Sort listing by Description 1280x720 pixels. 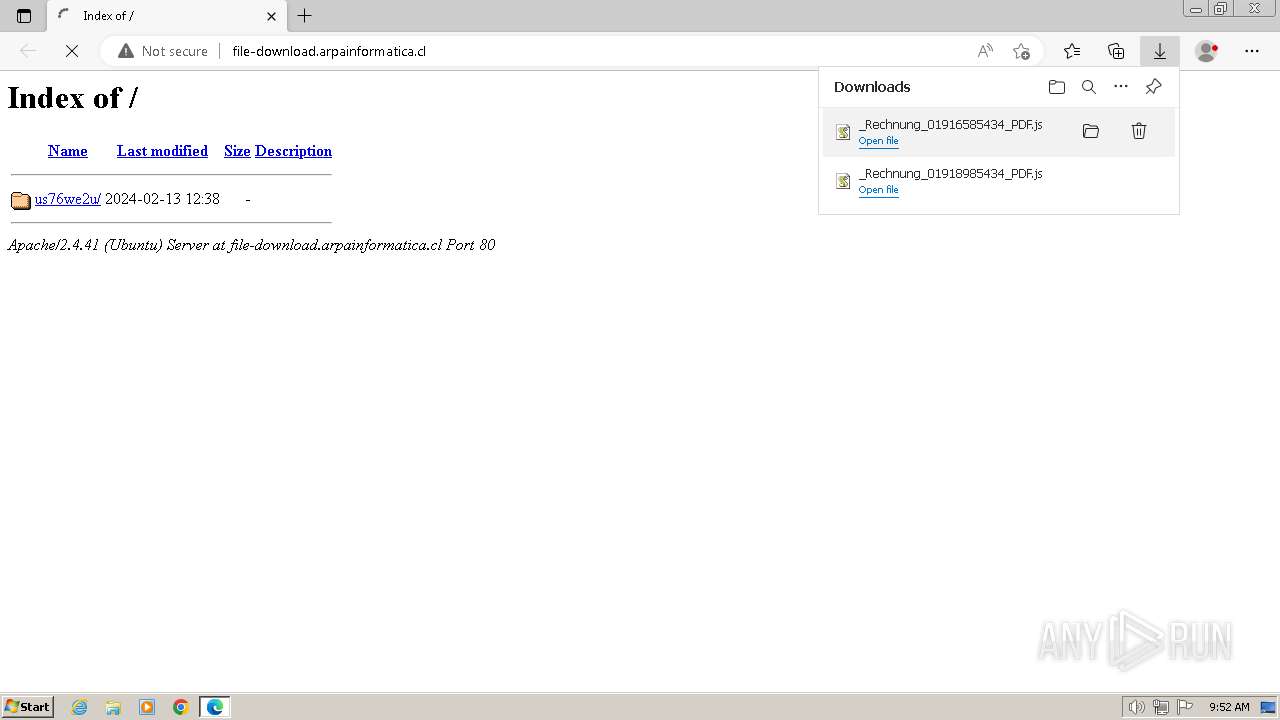tap(293, 151)
